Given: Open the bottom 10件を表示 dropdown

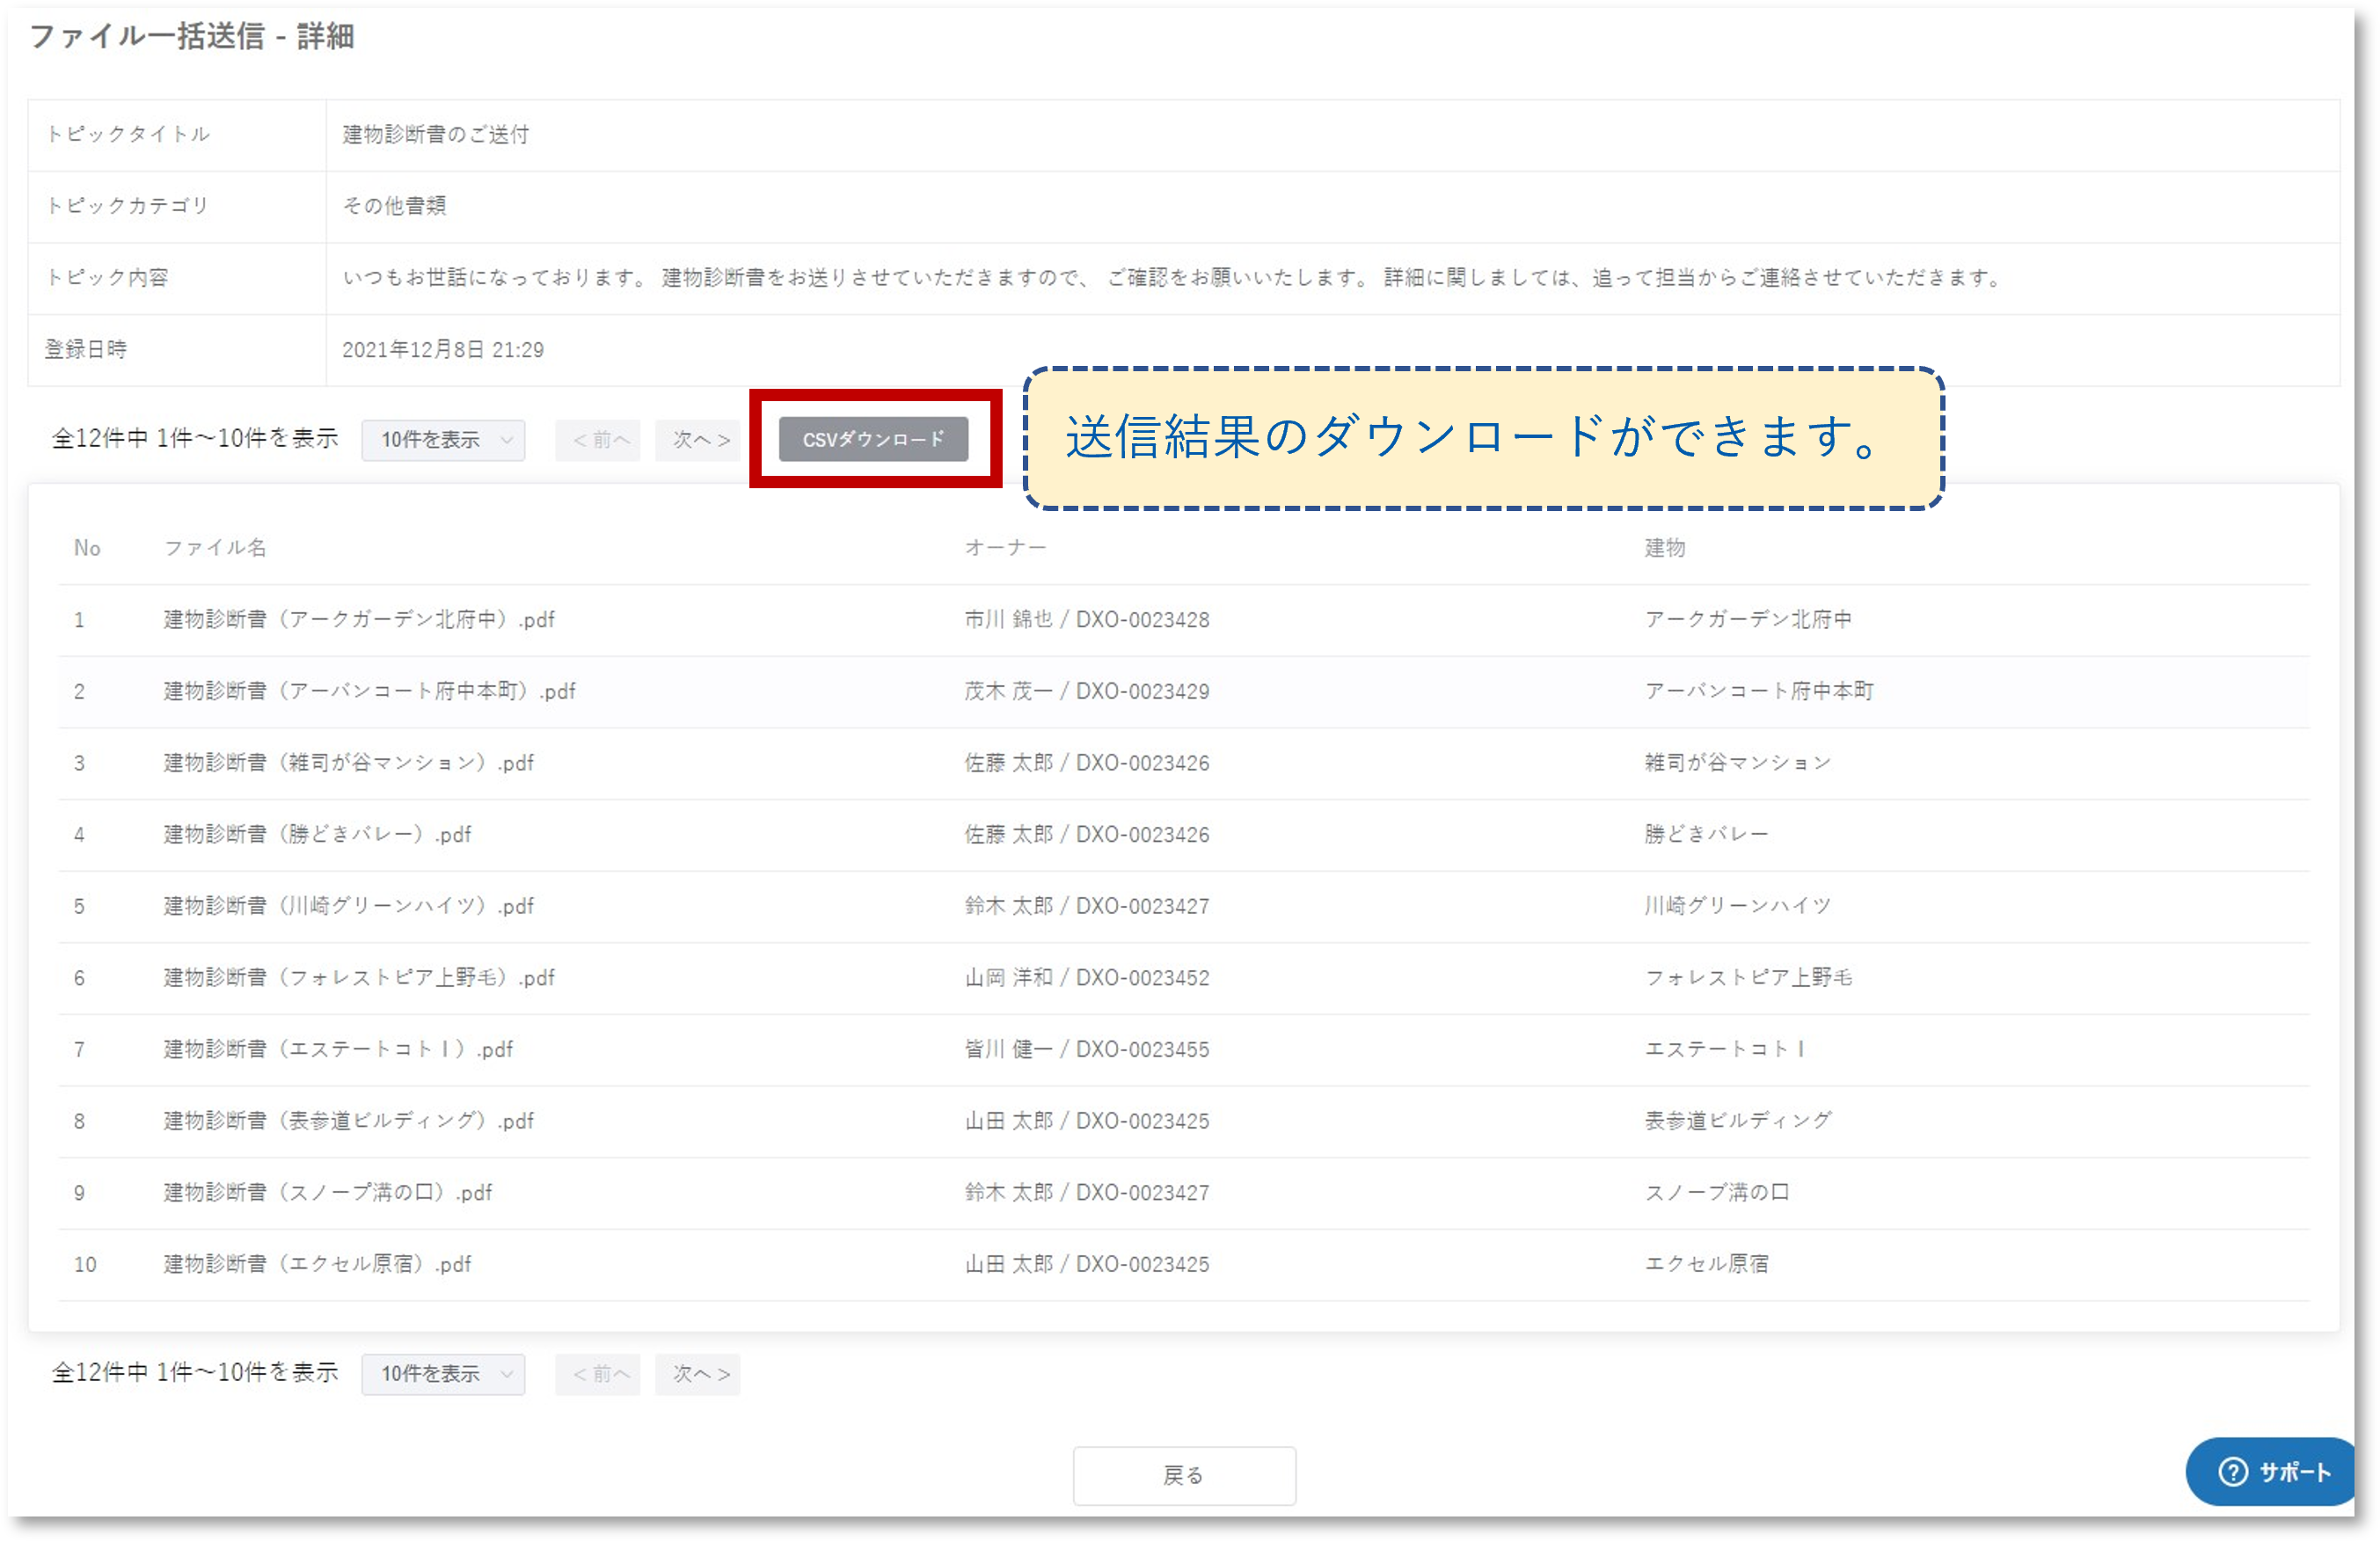Looking at the screenshot, I should (x=443, y=1374).
